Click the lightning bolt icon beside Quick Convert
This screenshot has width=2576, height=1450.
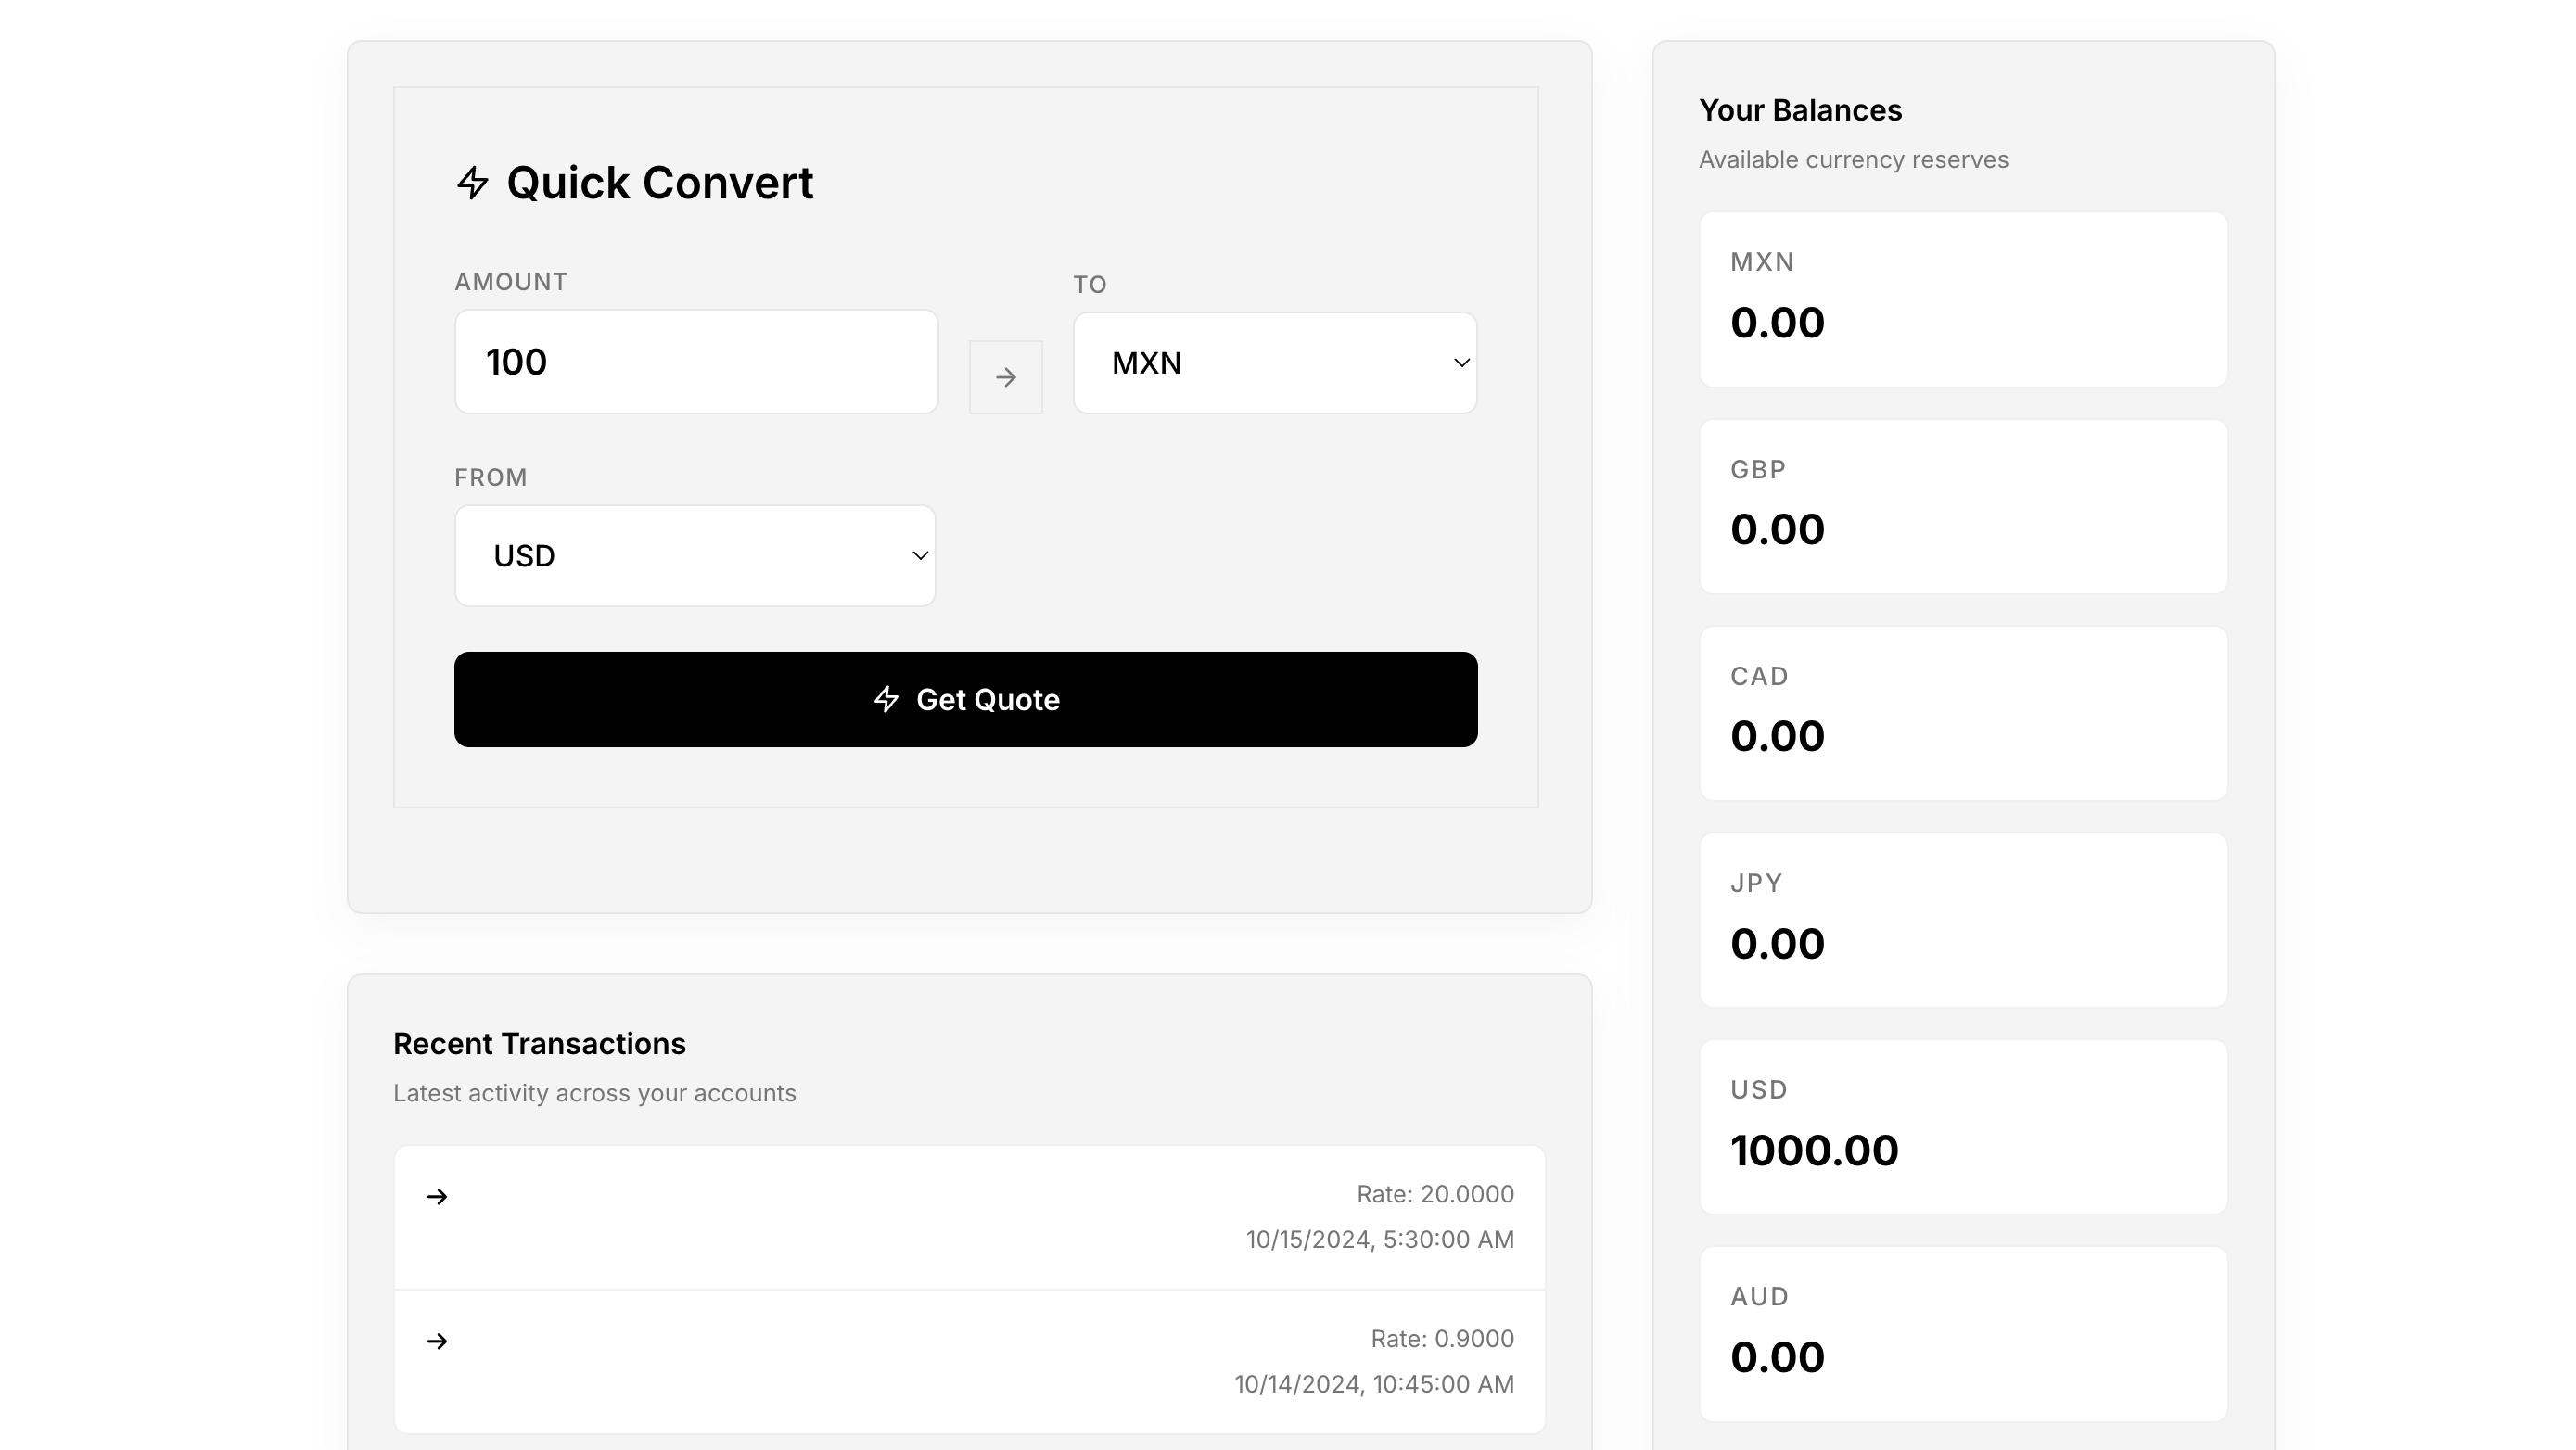point(472,183)
